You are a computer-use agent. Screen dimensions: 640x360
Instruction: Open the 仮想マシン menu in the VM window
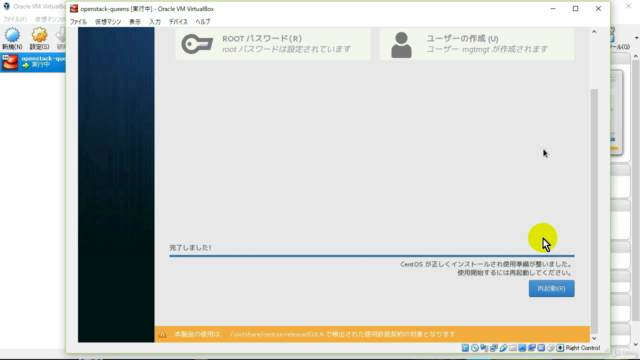point(108,22)
